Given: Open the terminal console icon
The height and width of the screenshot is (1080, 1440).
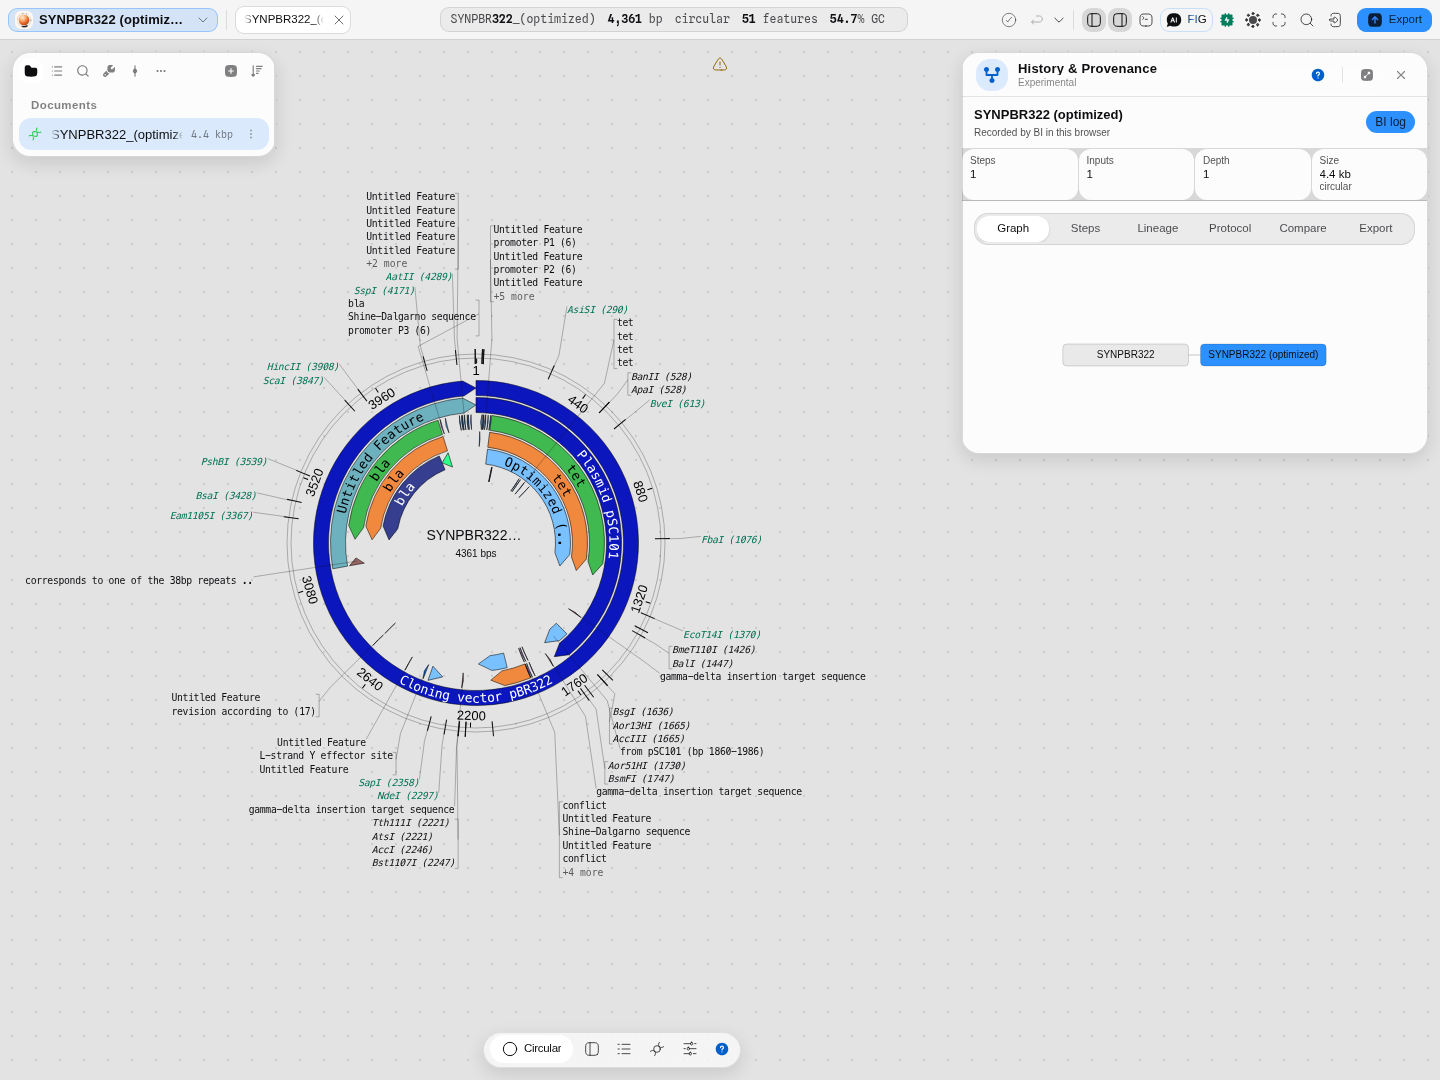Looking at the screenshot, I should (1146, 20).
